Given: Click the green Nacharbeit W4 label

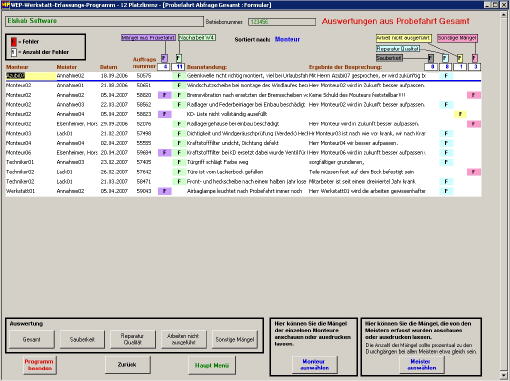Looking at the screenshot, I should 197,38.
